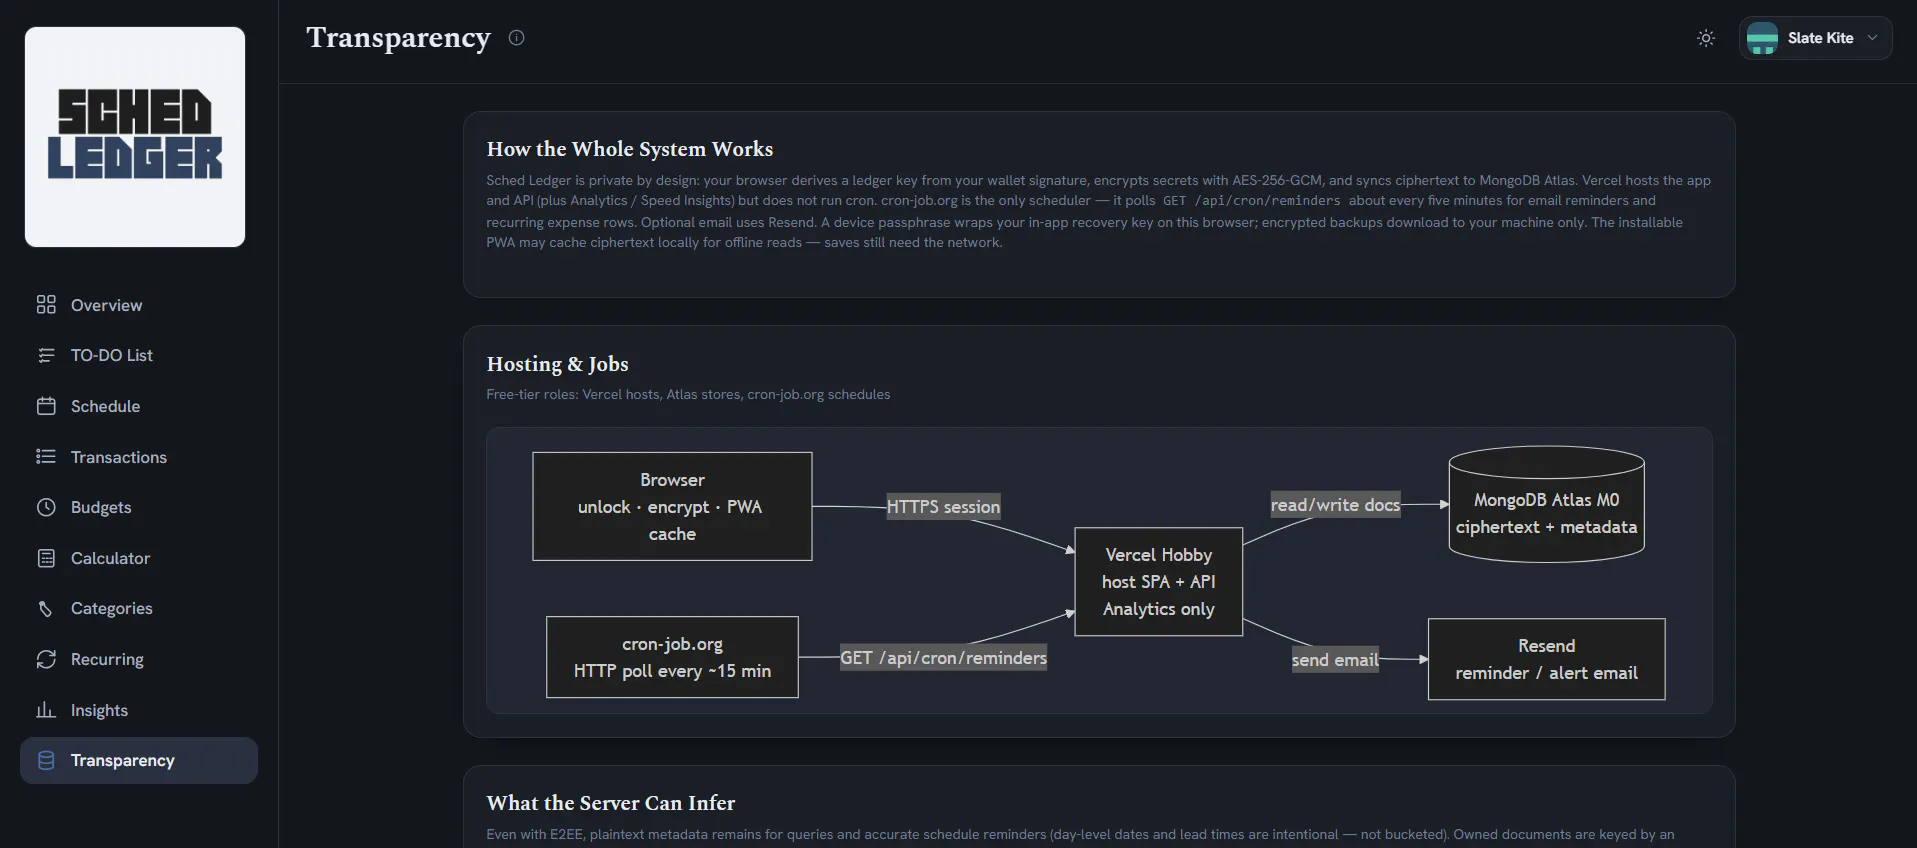This screenshot has width=1917, height=848.
Task: Click the MongoDB Atlas M0 cylinder node
Action: [x=1546, y=504]
